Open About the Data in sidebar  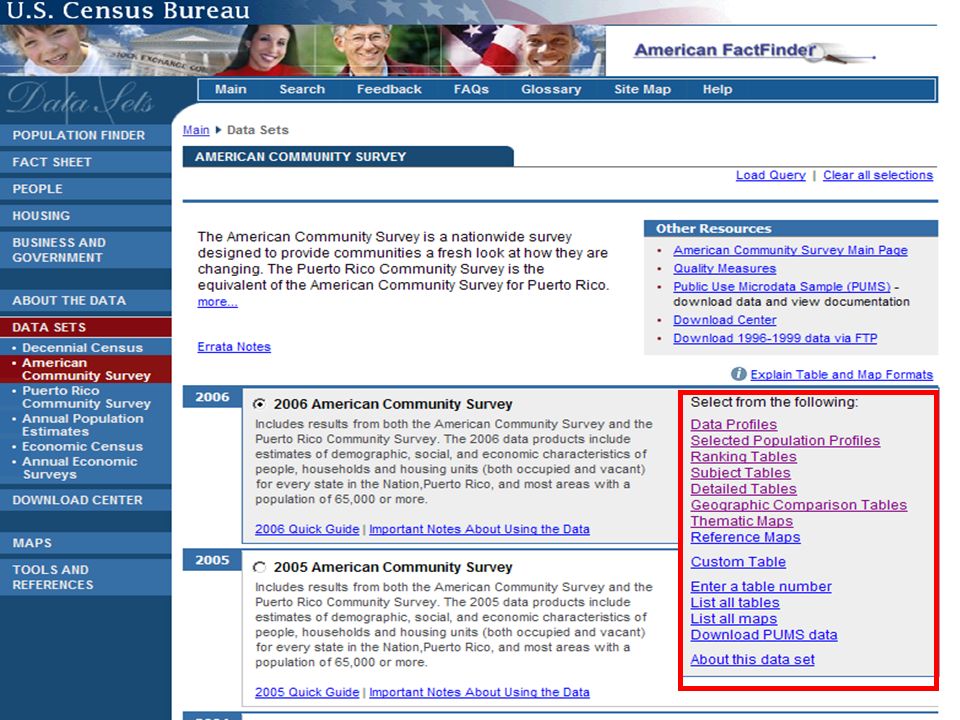(86, 301)
